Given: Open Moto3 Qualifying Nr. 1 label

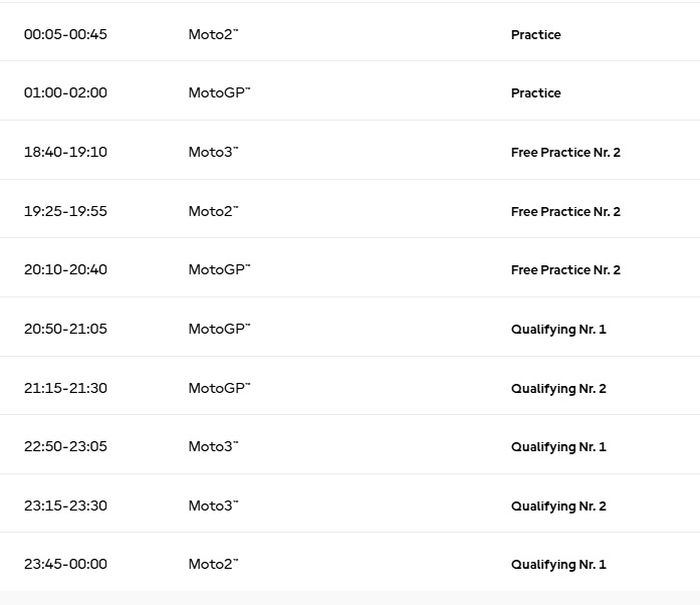Looking at the screenshot, I should tap(558, 447).
